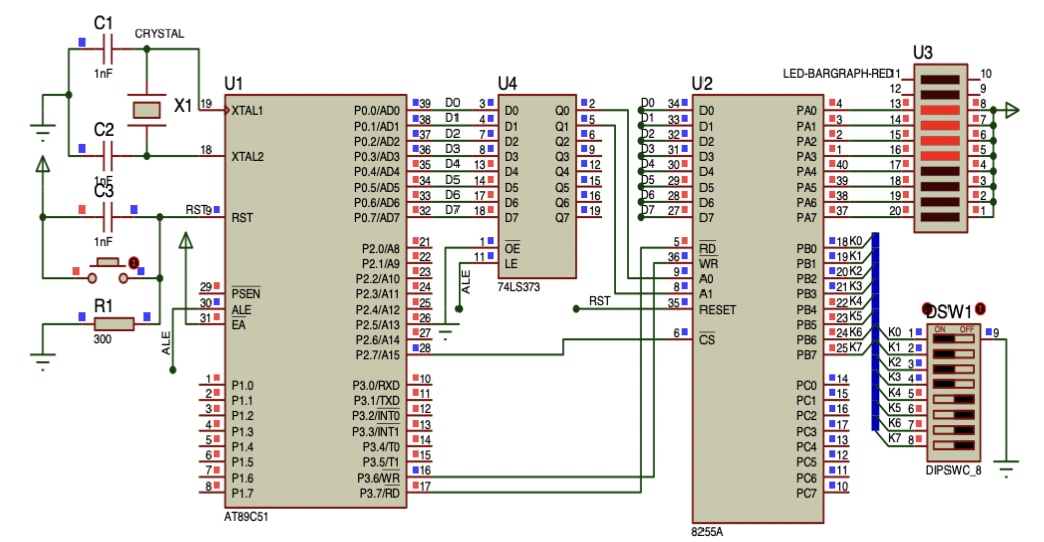Click the Q7 output label on U4
1044x542 pixels.
pos(562,218)
